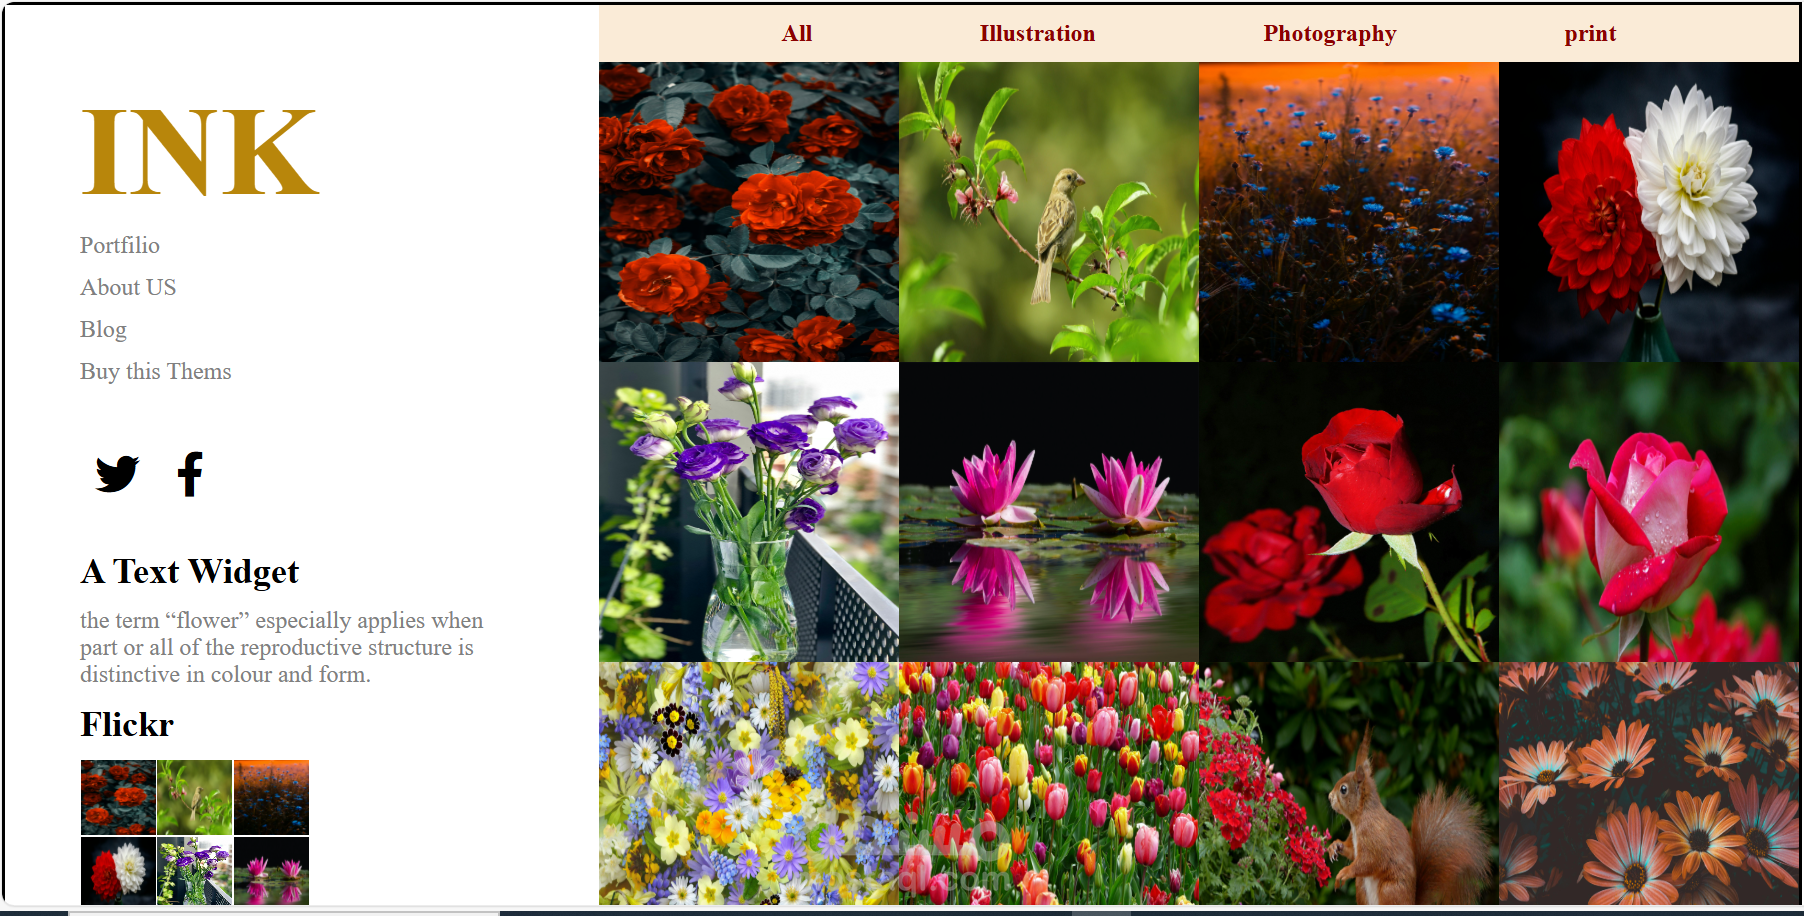Open the About US link
Viewport: 1804px width, 916px height.
(x=128, y=287)
